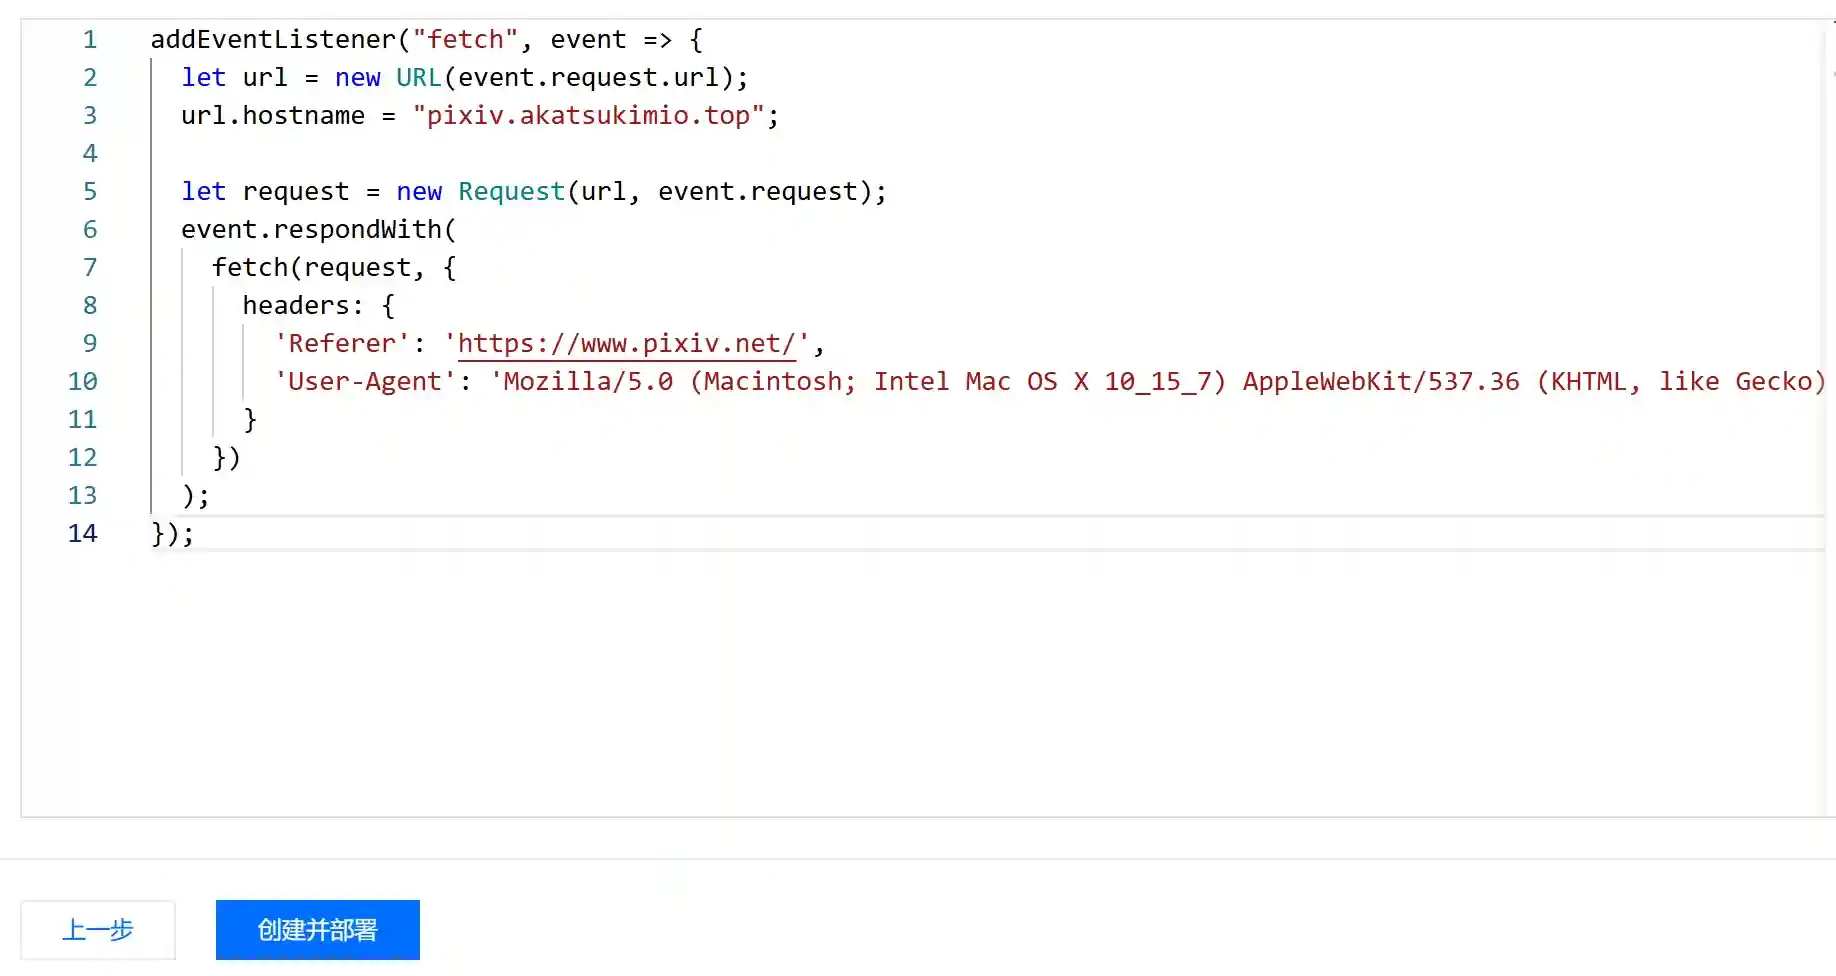The image size is (1836, 976).
Task: Click the Request class name on line 5
Action: pos(511,192)
